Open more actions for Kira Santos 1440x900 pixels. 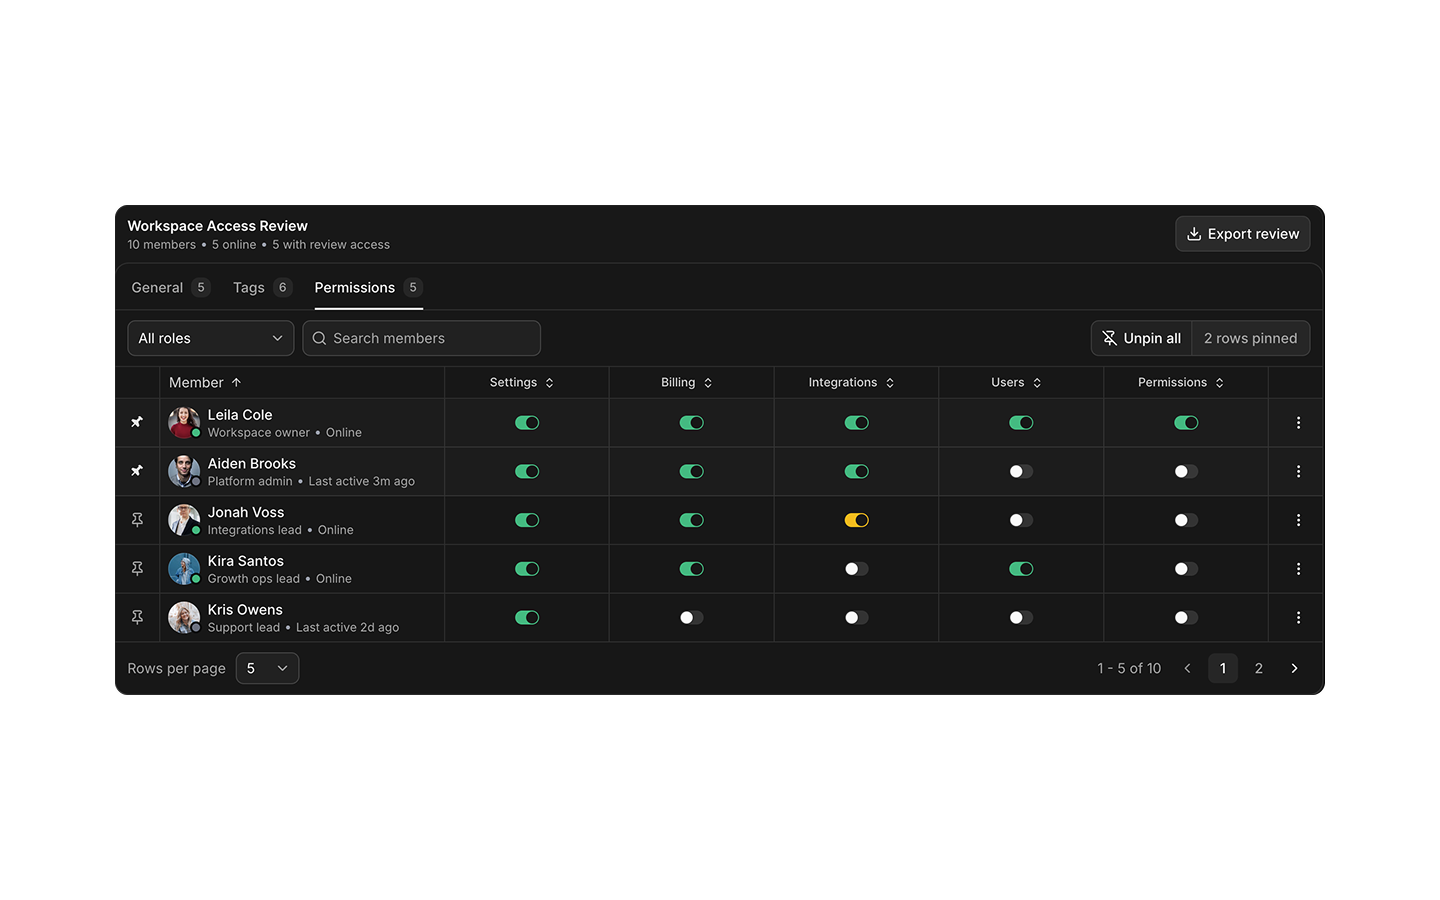click(x=1298, y=569)
